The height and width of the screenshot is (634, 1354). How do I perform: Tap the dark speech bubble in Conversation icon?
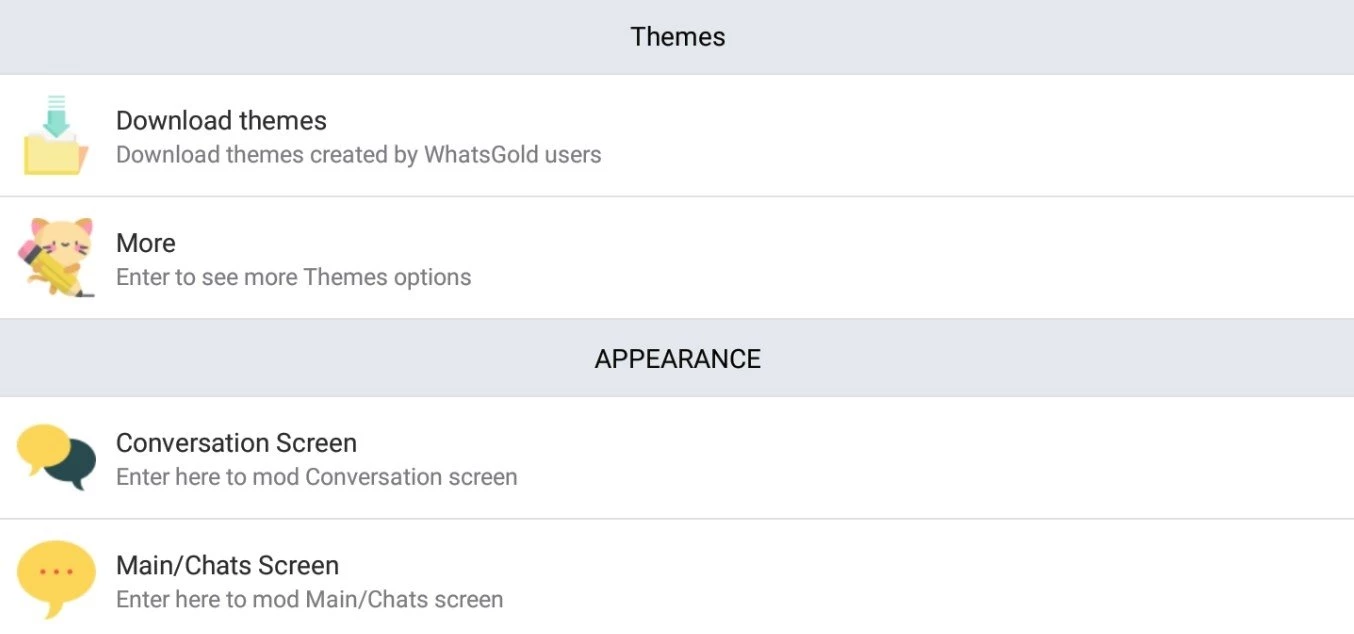pos(73,466)
